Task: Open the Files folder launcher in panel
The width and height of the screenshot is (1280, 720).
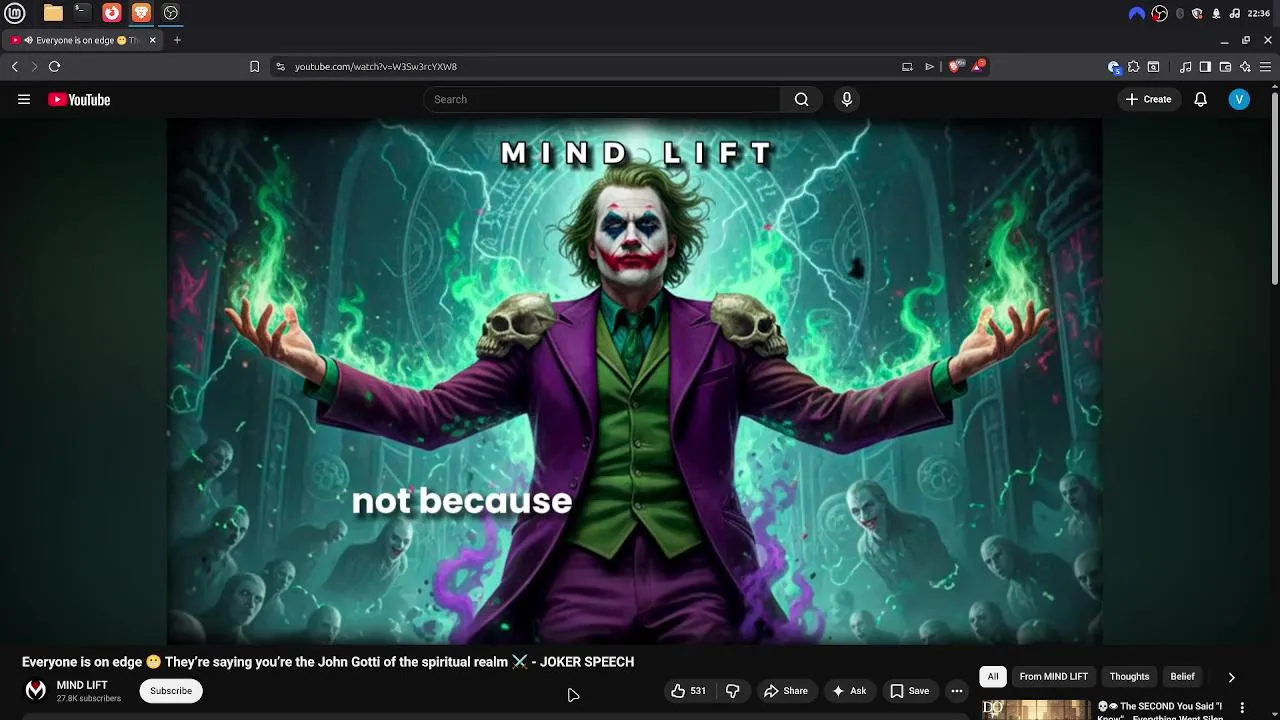Action: (x=53, y=13)
